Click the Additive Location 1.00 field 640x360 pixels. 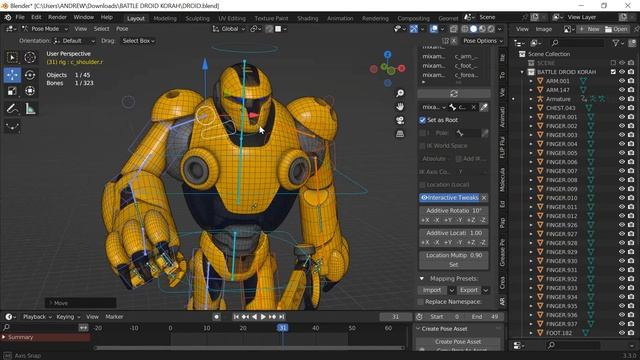click(453, 233)
